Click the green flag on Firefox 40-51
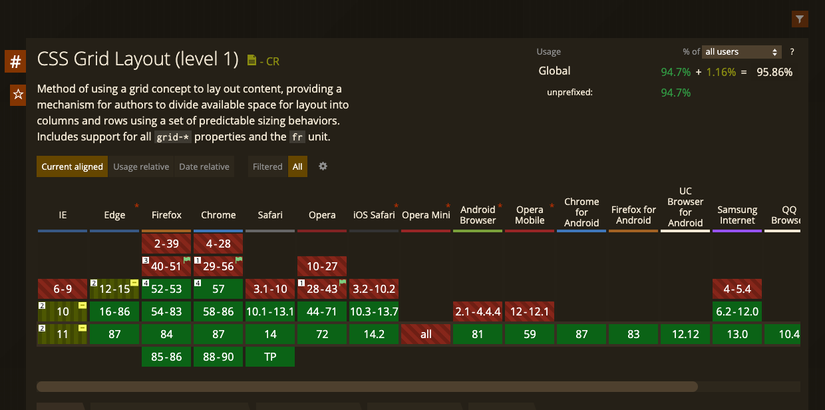The height and width of the screenshot is (410, 825). 186,259
